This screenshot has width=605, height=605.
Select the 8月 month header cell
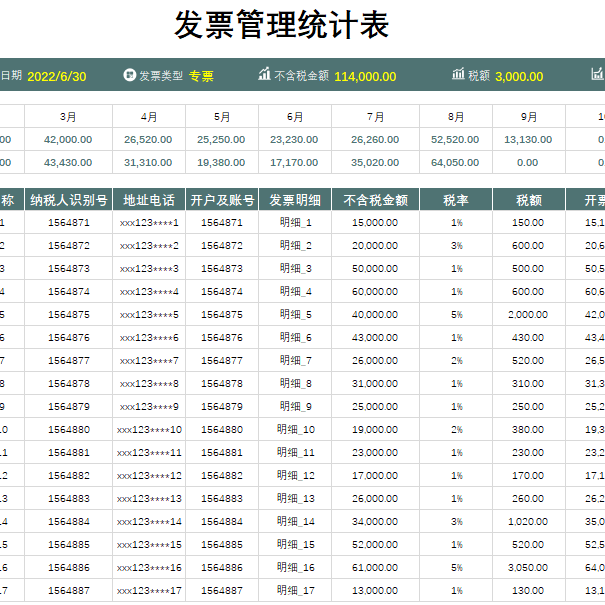(x=456, y=117)
